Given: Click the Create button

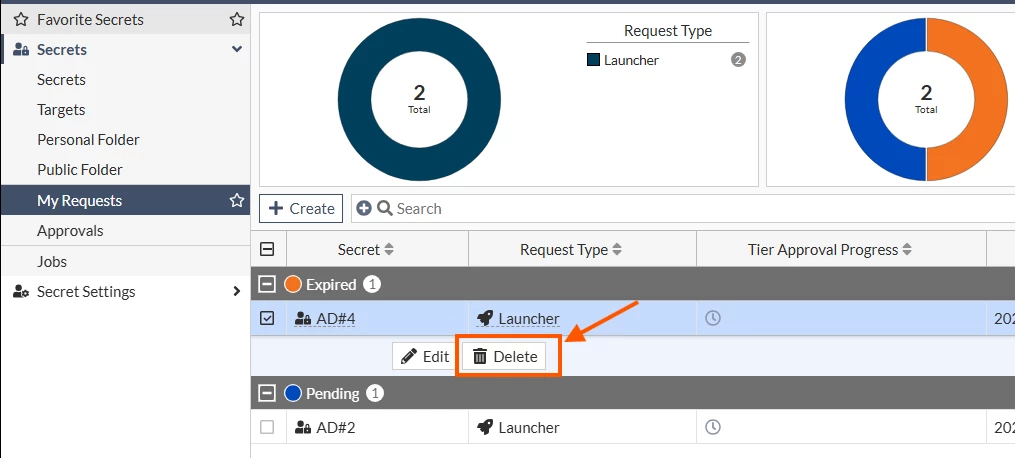Looking at the screenshot, I should (x=301, y=208).
